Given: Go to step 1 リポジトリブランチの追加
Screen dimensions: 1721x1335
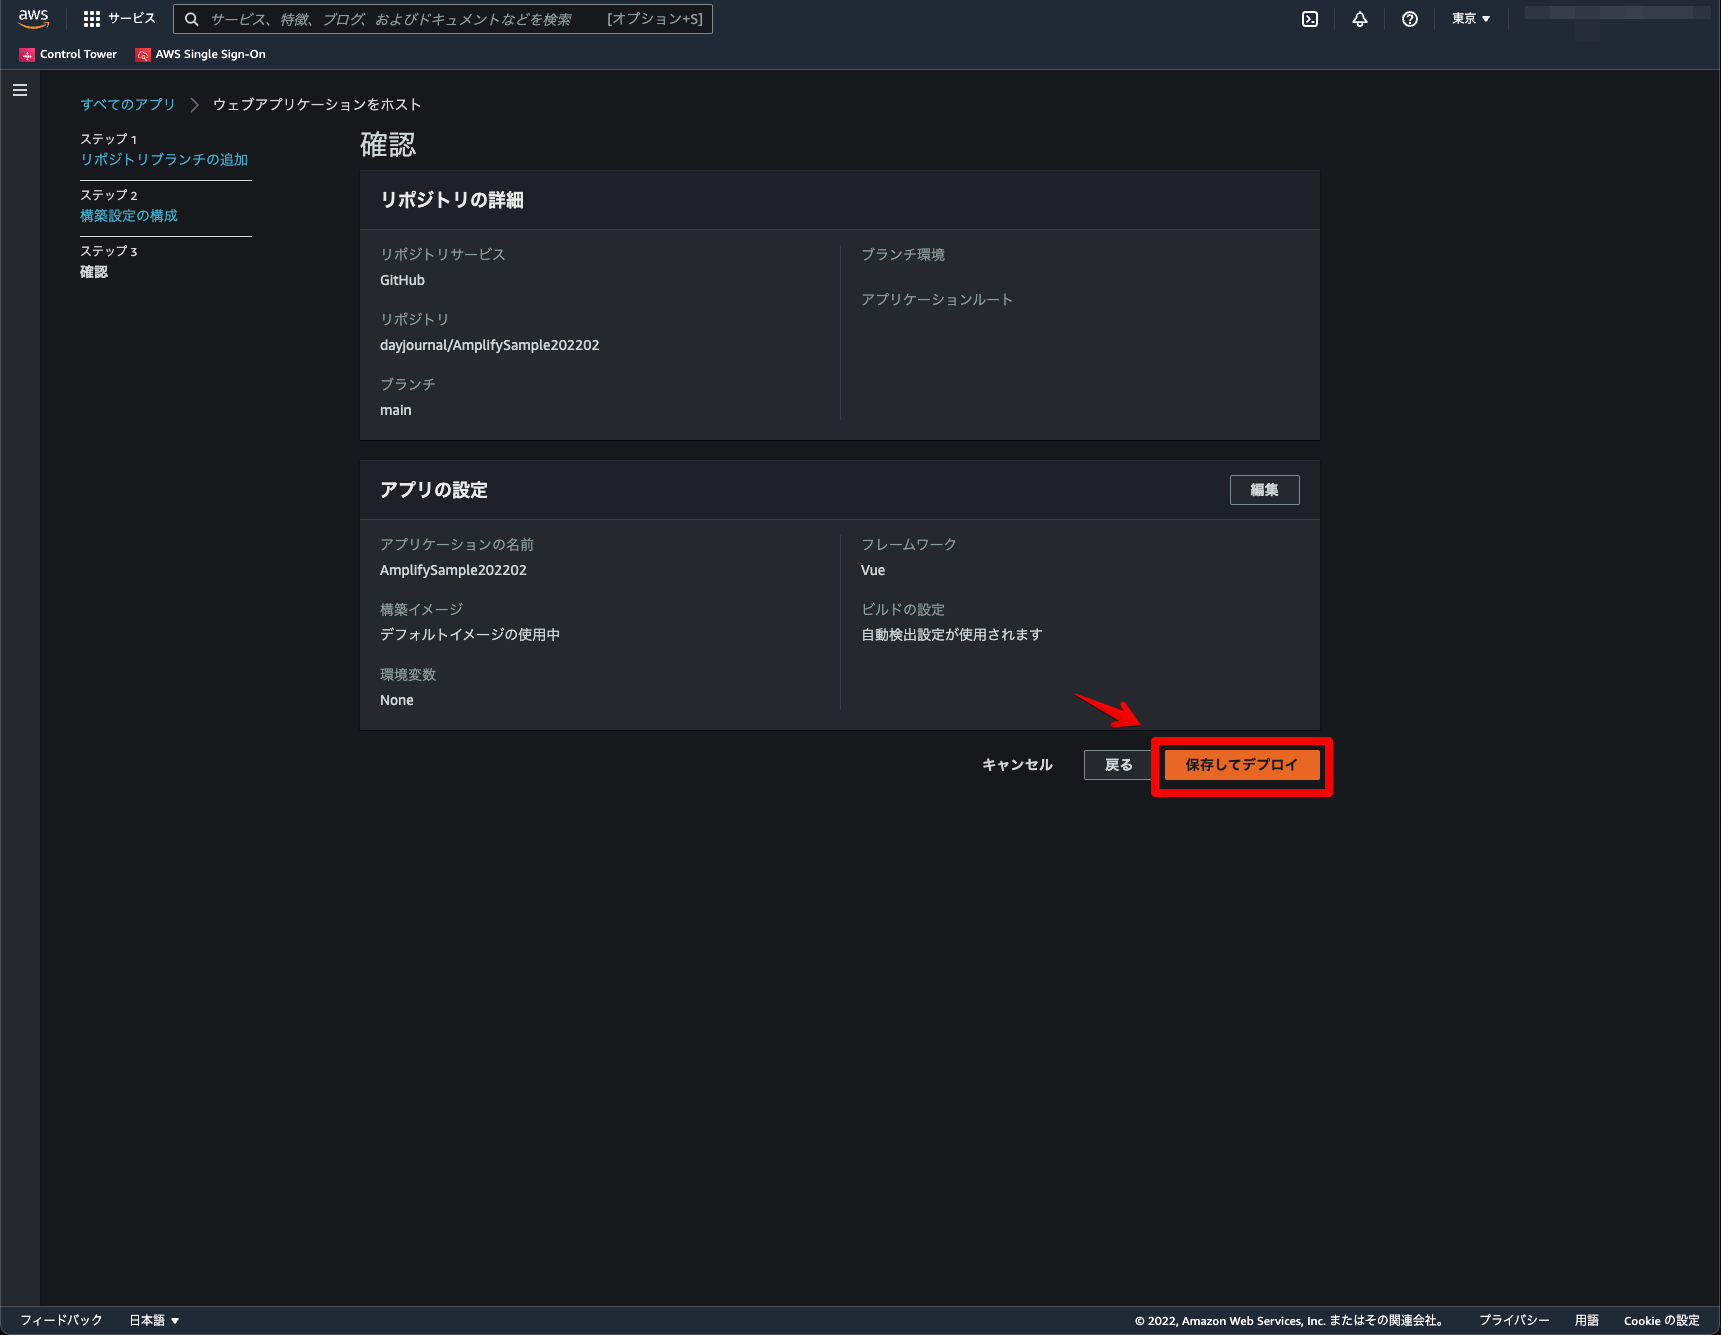Looking at the screenshot, I should click(x=164, y=160).
